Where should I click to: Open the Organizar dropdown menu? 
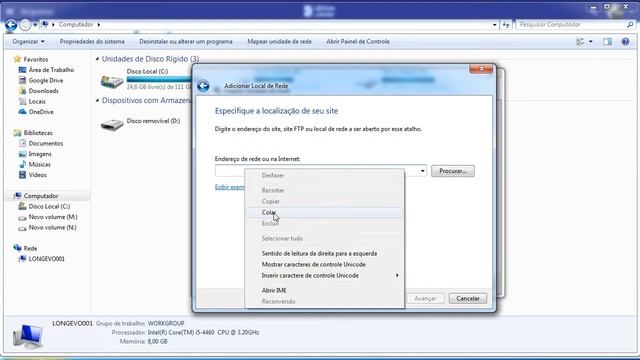click(28, 42)
